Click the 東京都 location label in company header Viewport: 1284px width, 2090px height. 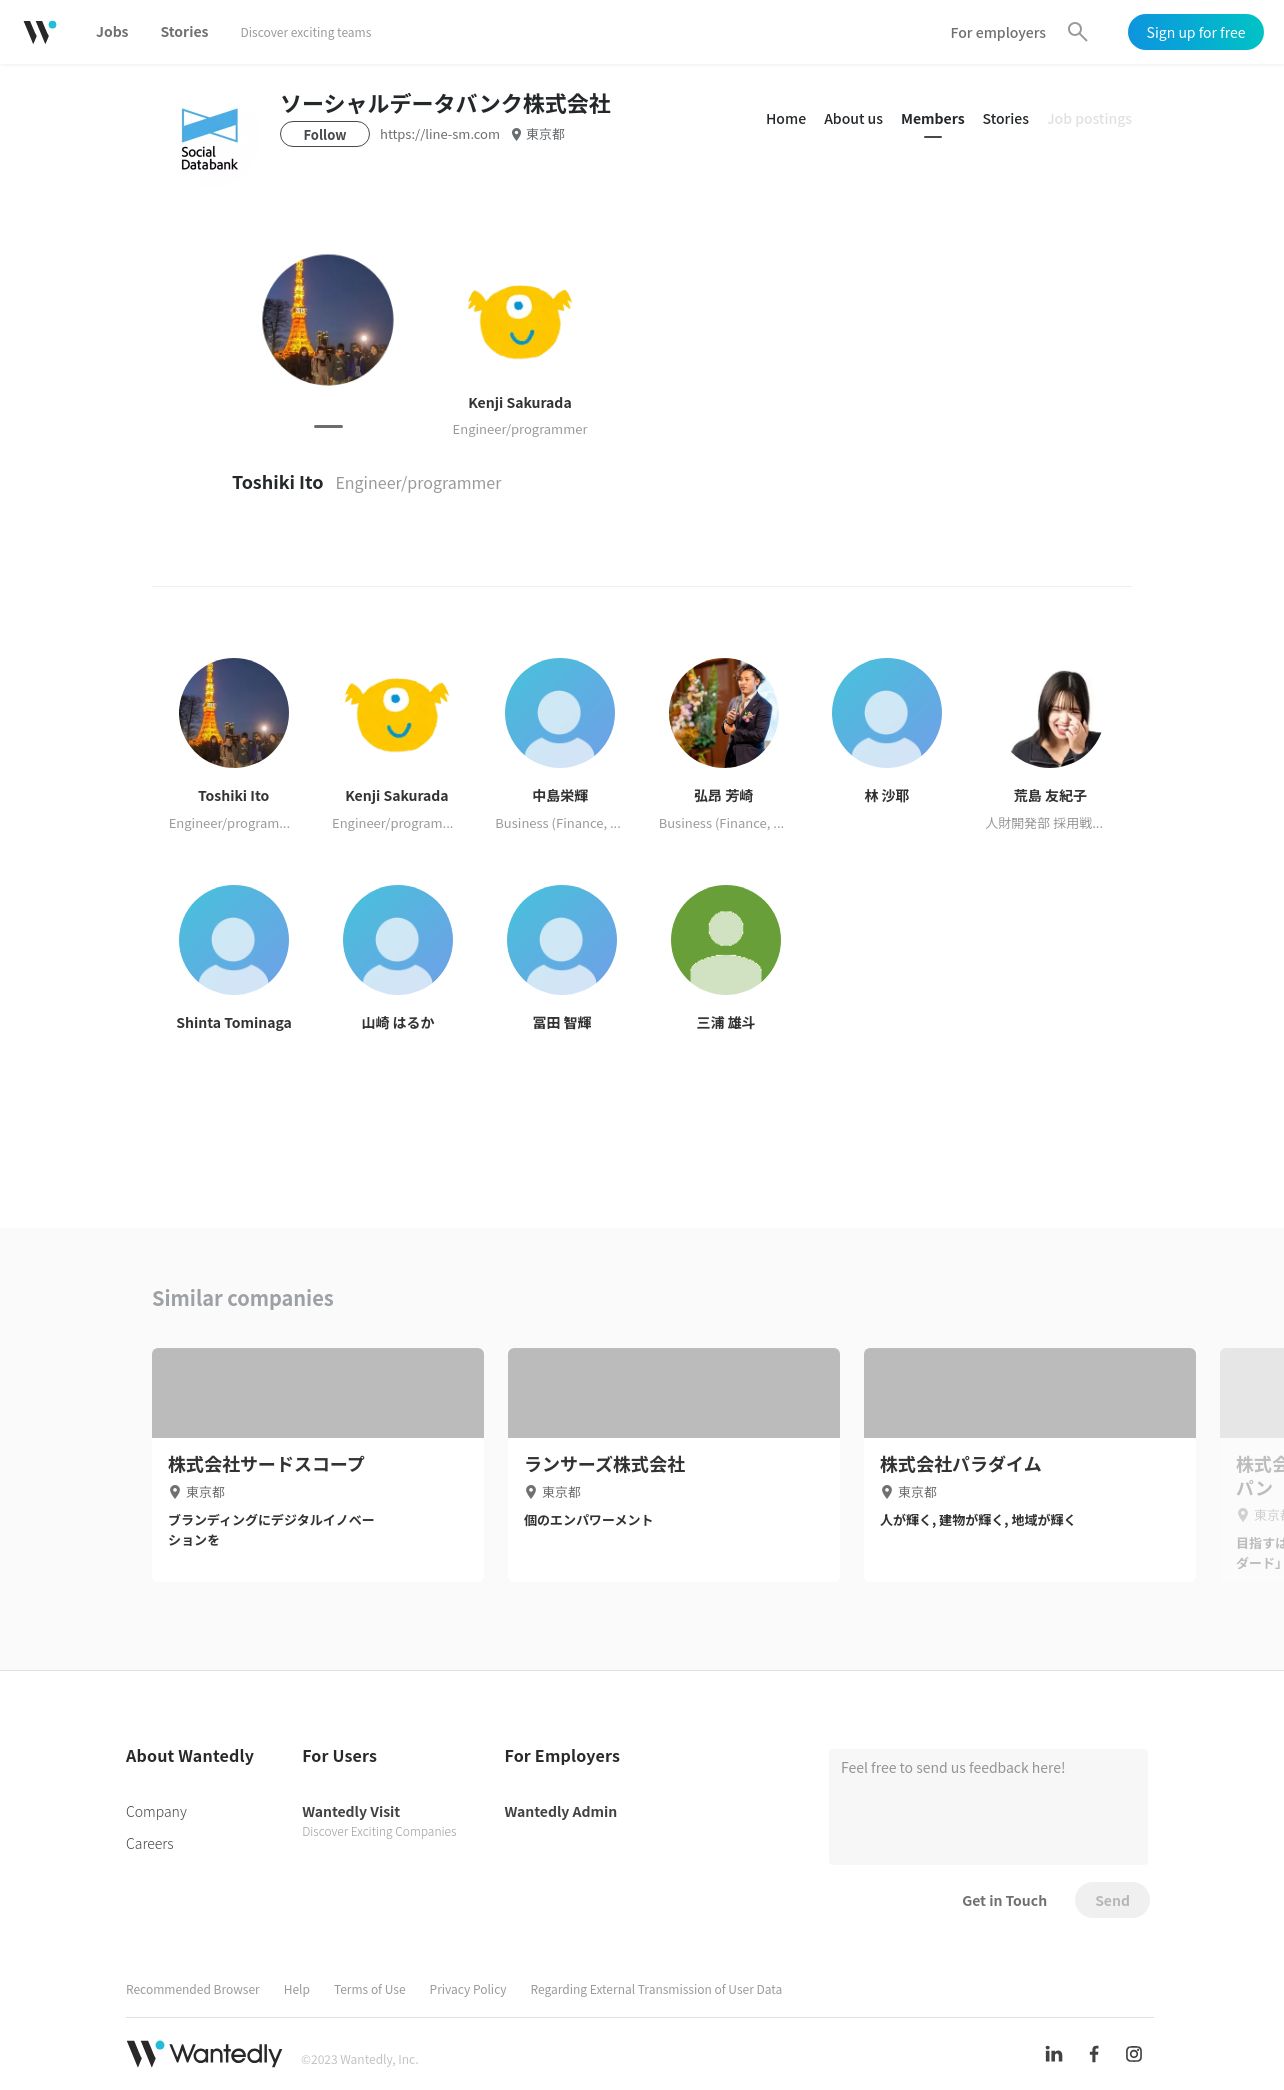[538, 134]
